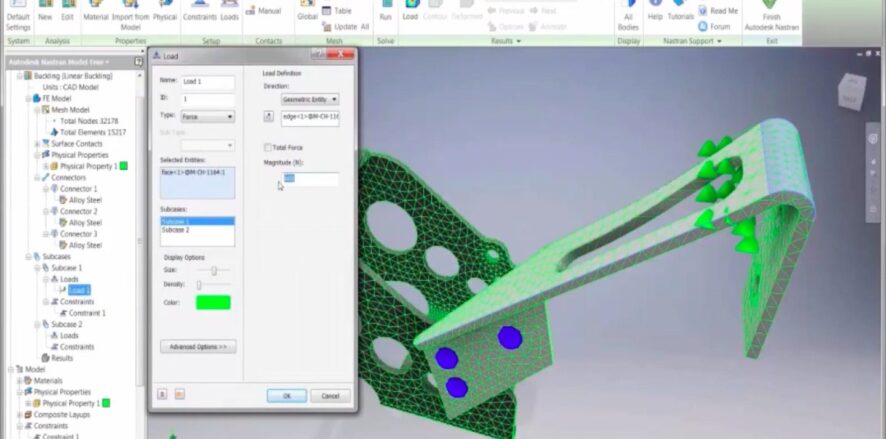Click Total Nodes 32178 tree row
The height and width of the screenshot is (439, 886).
click(x=89, y=121)
